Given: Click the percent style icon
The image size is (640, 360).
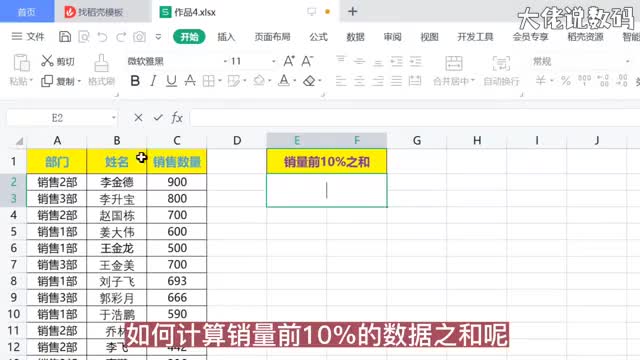Looking at the screenshot, I should coord(565,81).
